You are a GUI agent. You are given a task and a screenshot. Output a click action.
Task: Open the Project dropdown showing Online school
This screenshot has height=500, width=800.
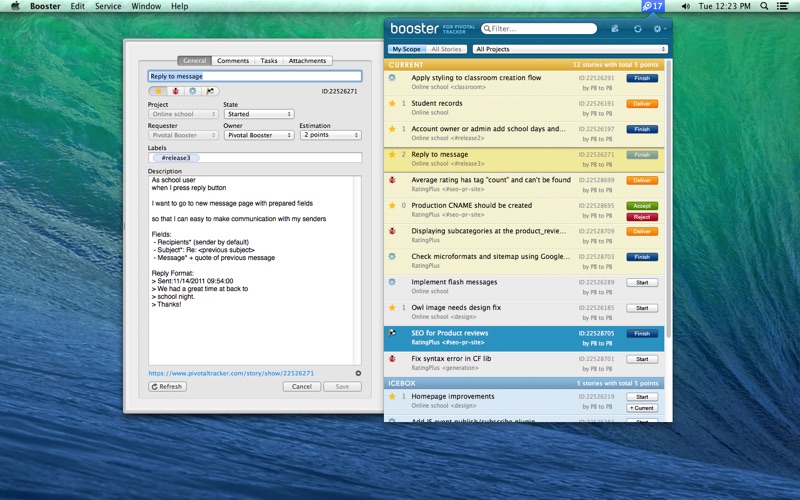(x=183, y=114)
